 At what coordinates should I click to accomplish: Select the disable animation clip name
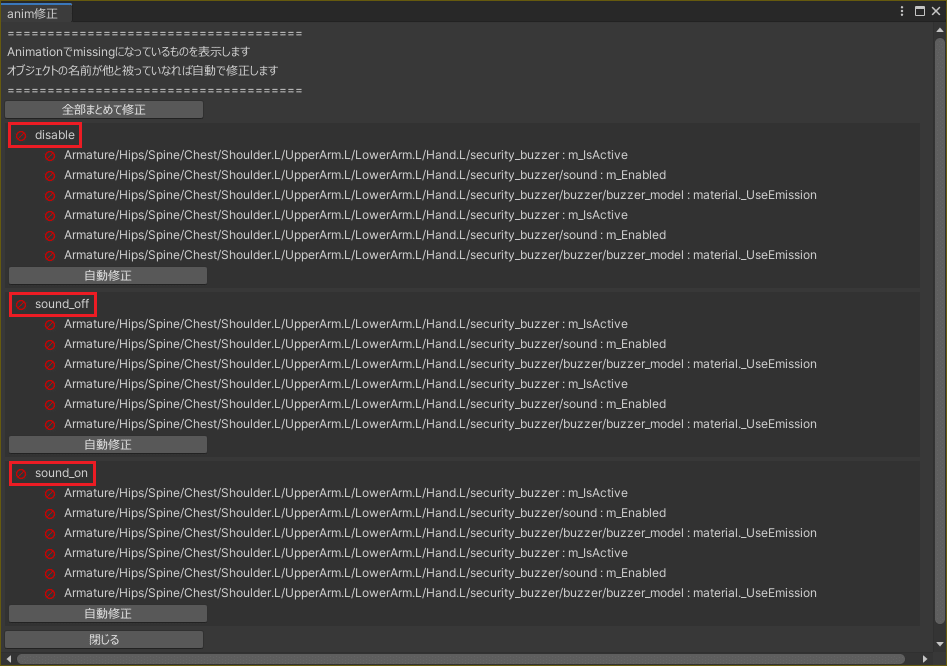coord(55,135)
